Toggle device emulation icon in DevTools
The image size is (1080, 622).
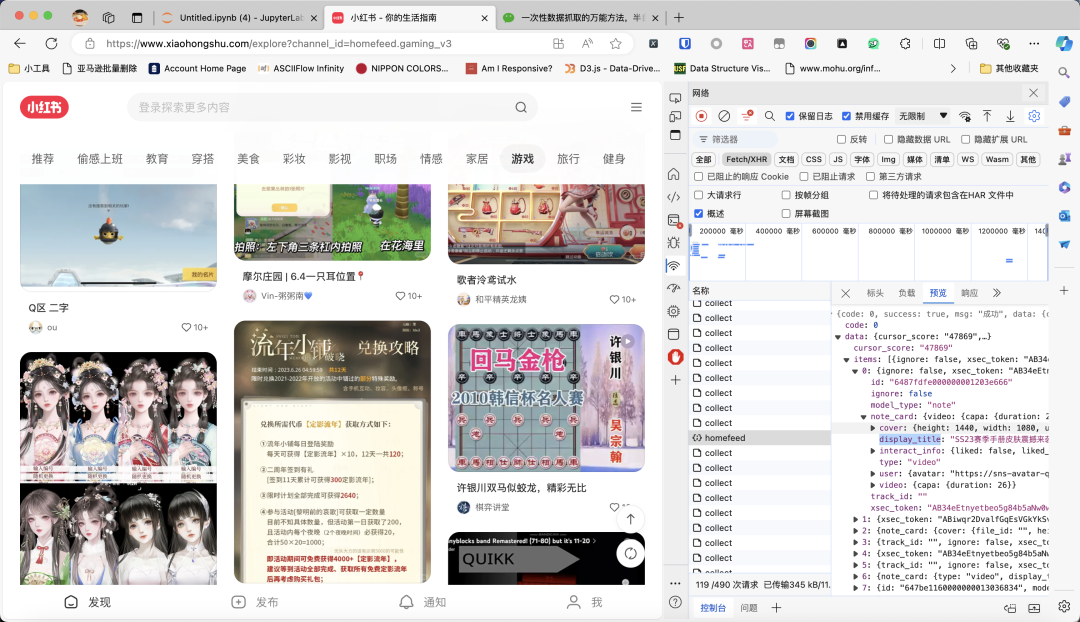click(675, 116)
